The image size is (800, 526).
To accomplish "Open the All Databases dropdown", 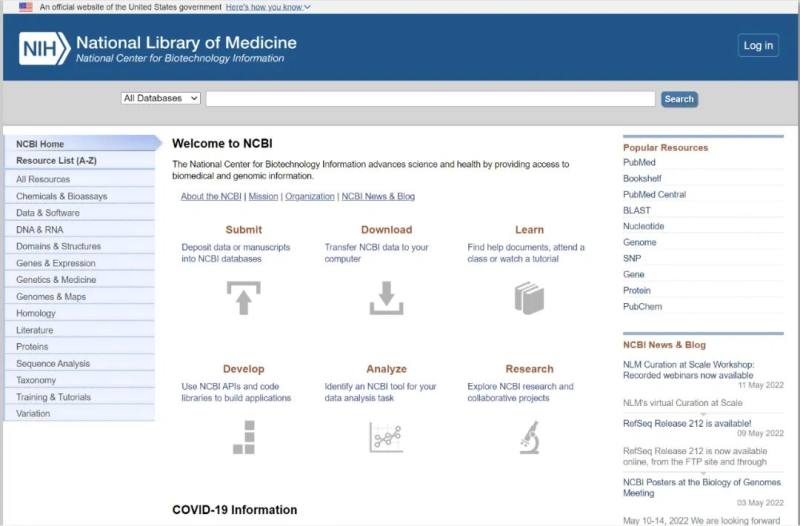I will coord(161,98).
